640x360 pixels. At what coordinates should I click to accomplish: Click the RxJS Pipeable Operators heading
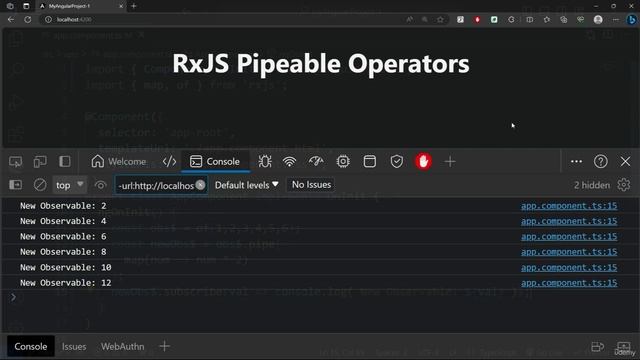pyautogui.click(x=321, y=64)
